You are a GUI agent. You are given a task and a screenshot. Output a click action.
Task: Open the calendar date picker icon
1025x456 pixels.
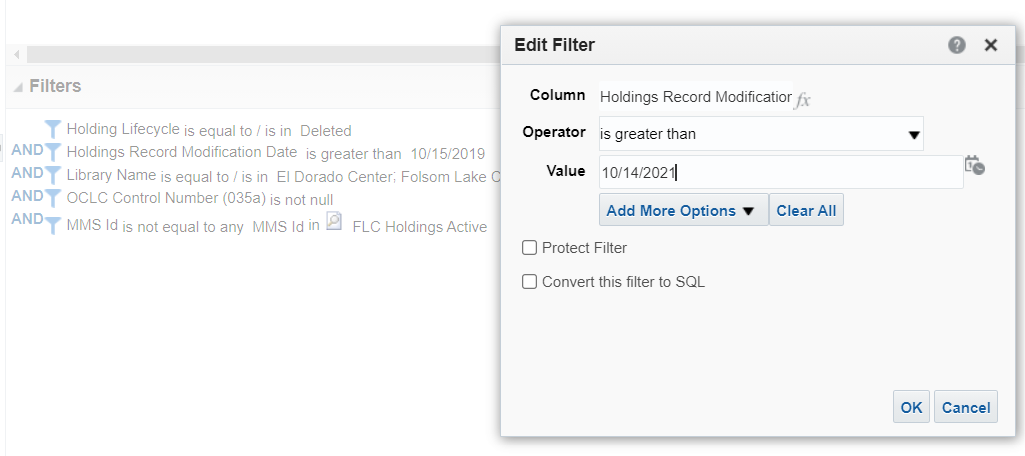pyautogui.click(x=975, y=165)
